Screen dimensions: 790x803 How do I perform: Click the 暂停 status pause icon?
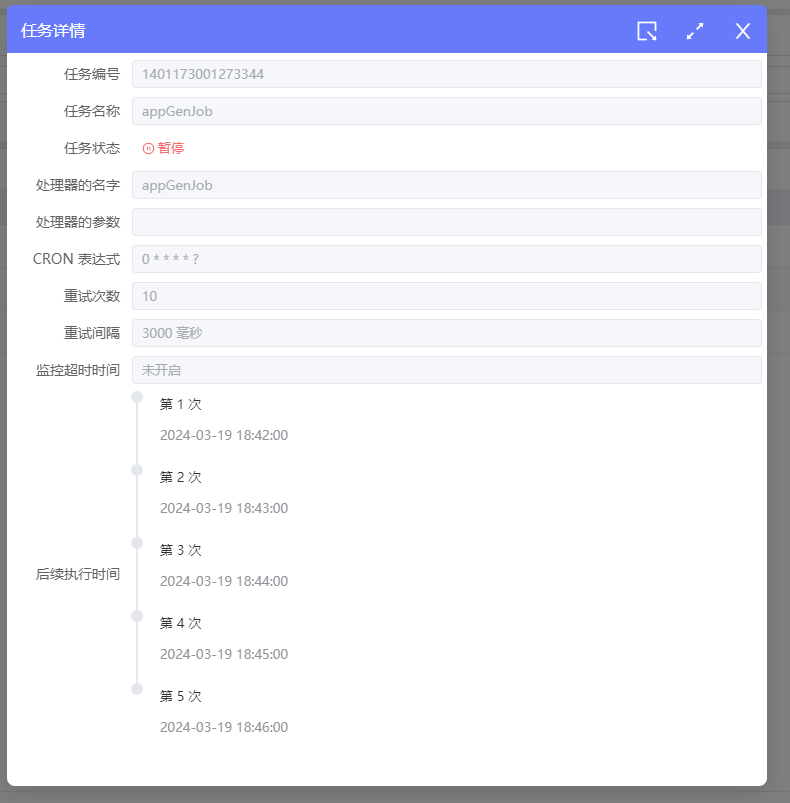tap(148, 149)
